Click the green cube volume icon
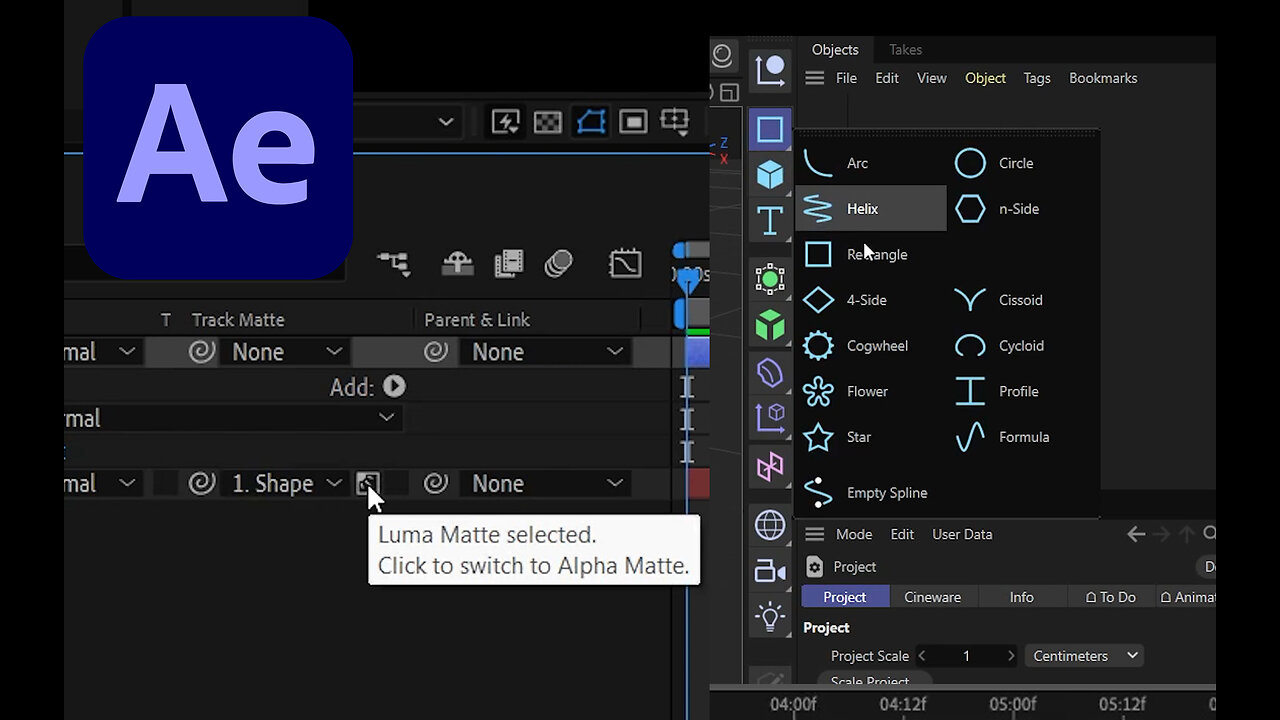The height and width of the screenshot is (720, 1280). pos(770,325)
